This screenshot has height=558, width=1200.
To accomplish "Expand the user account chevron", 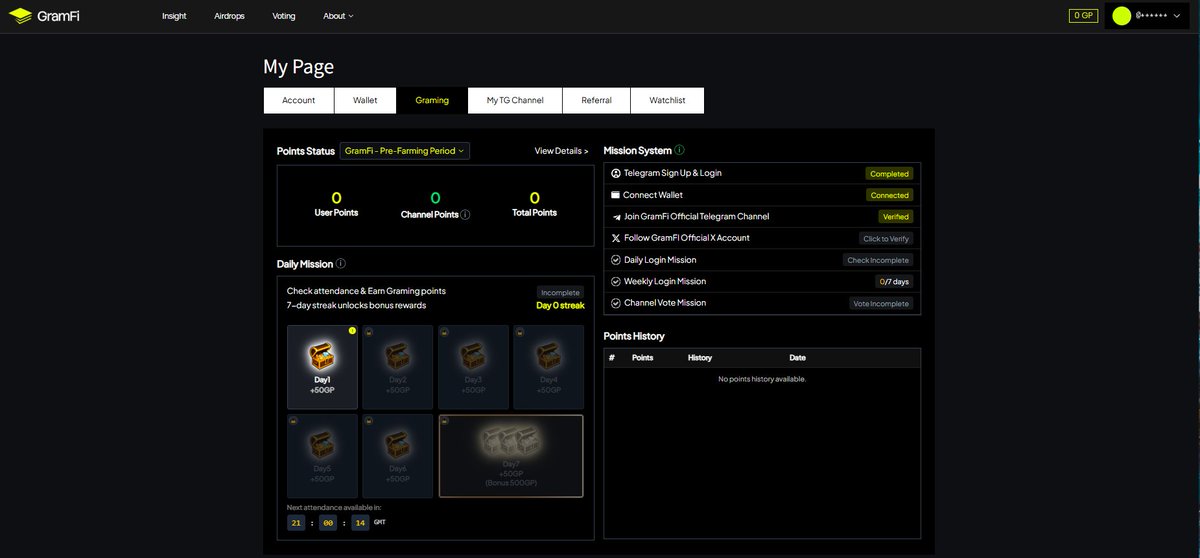I will coord(1177,16).
